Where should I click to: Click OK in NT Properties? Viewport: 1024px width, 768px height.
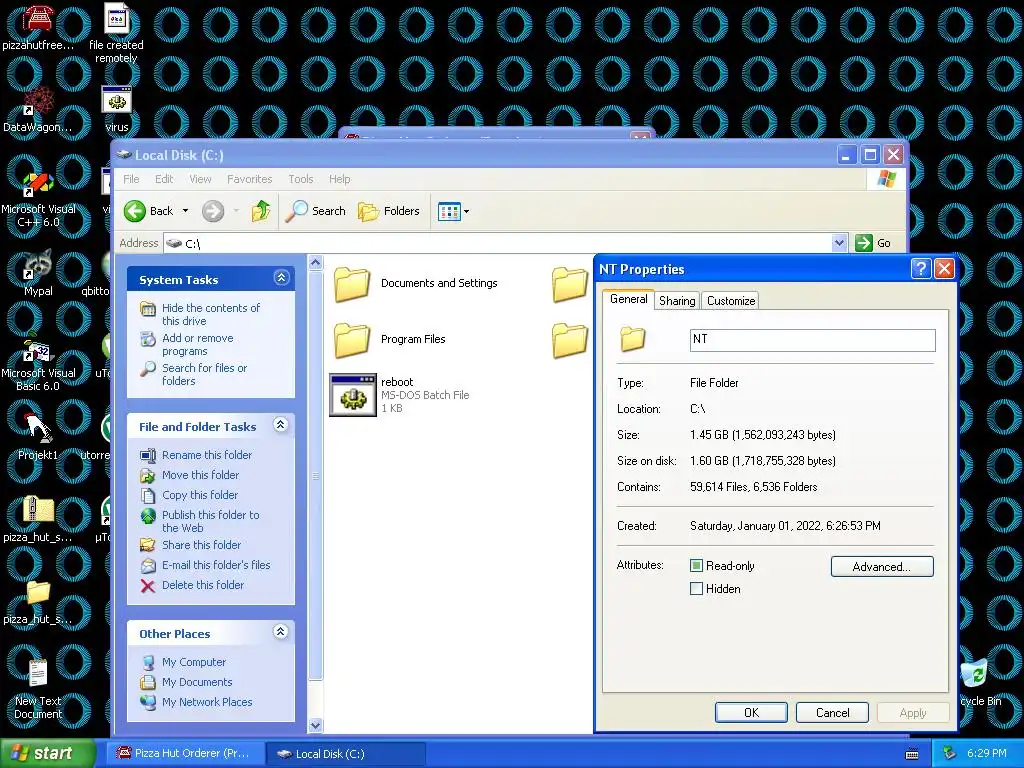(x=751, y=712)
